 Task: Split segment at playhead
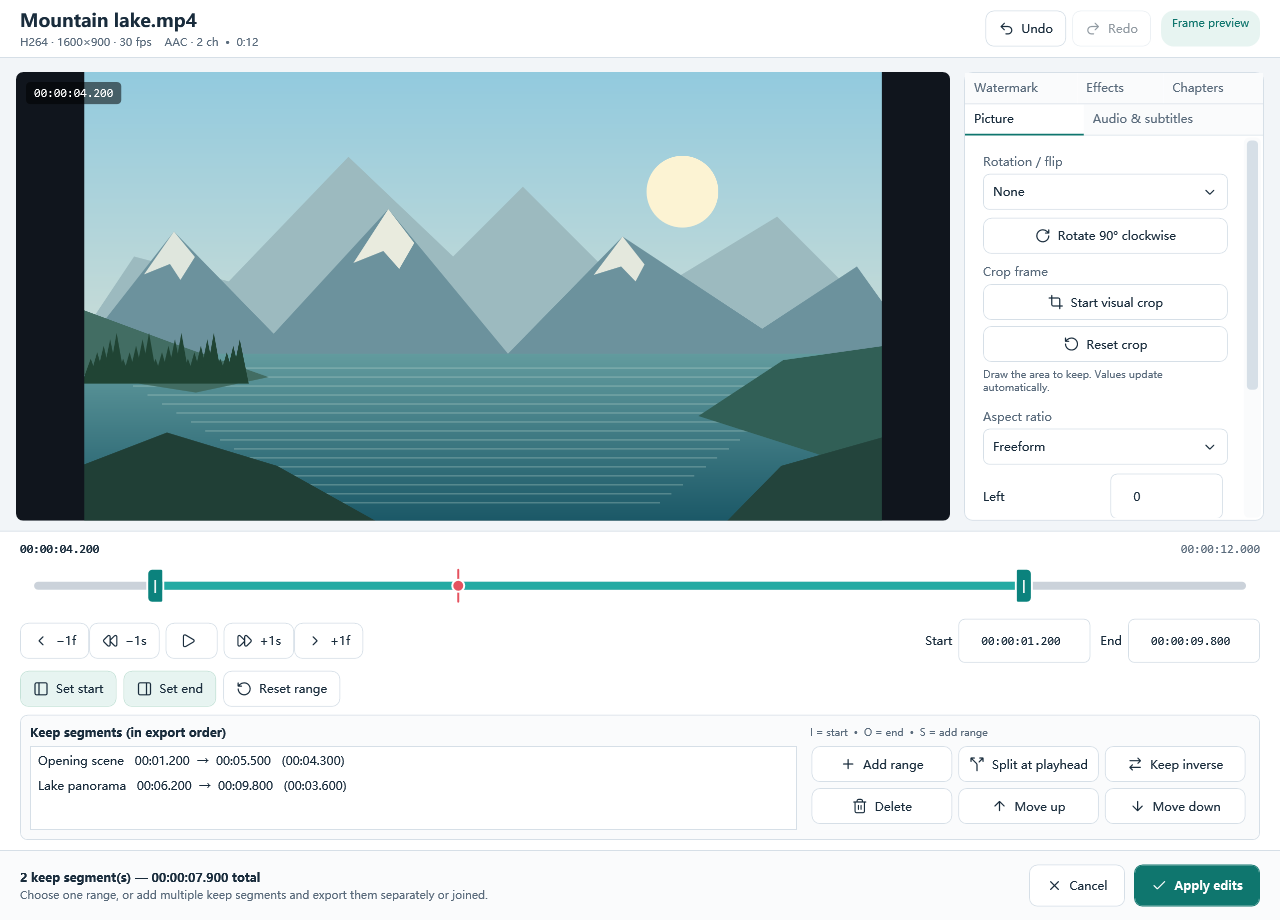pyautogui.click(x=1028, y=765)
